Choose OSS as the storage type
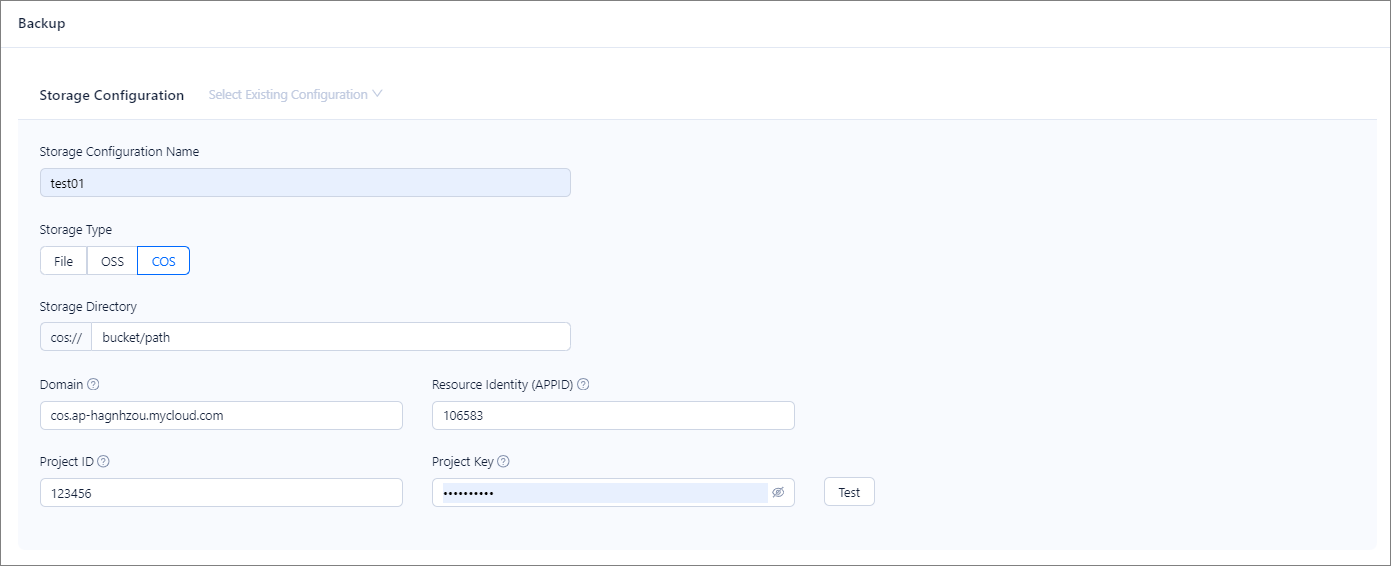Image resolution: width=1391 pixels, height=566 pixels. (x=112, y=261)
